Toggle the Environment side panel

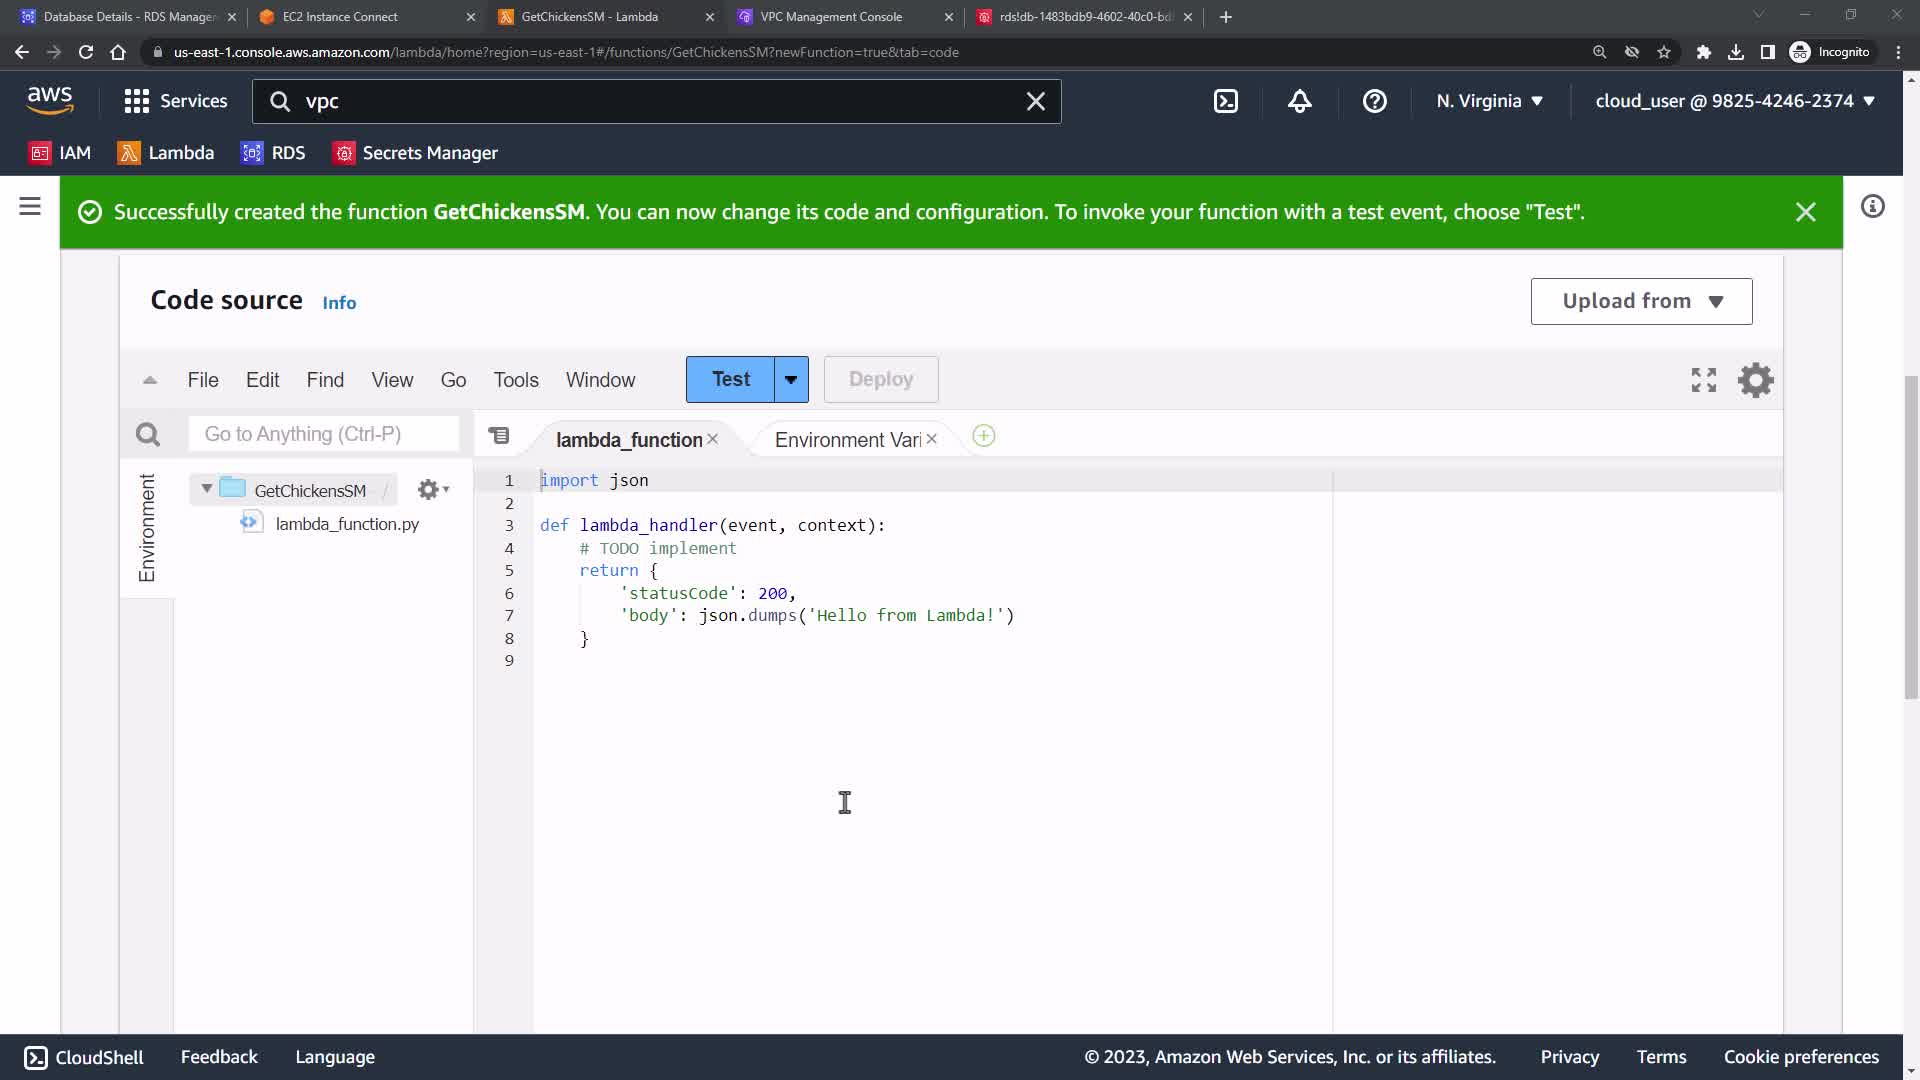tap(147, 527)
